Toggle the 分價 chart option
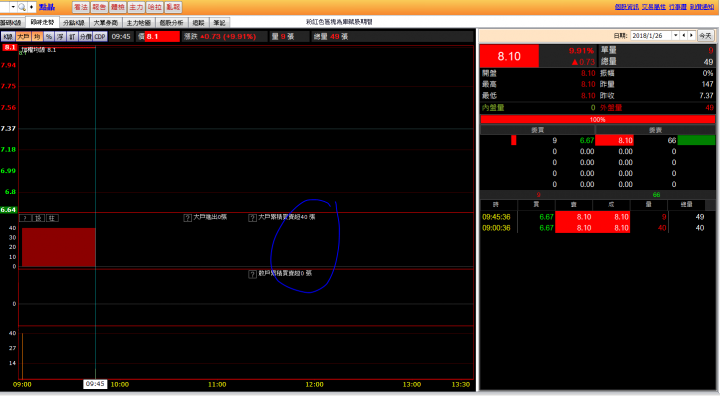 [x=85, y=37]
